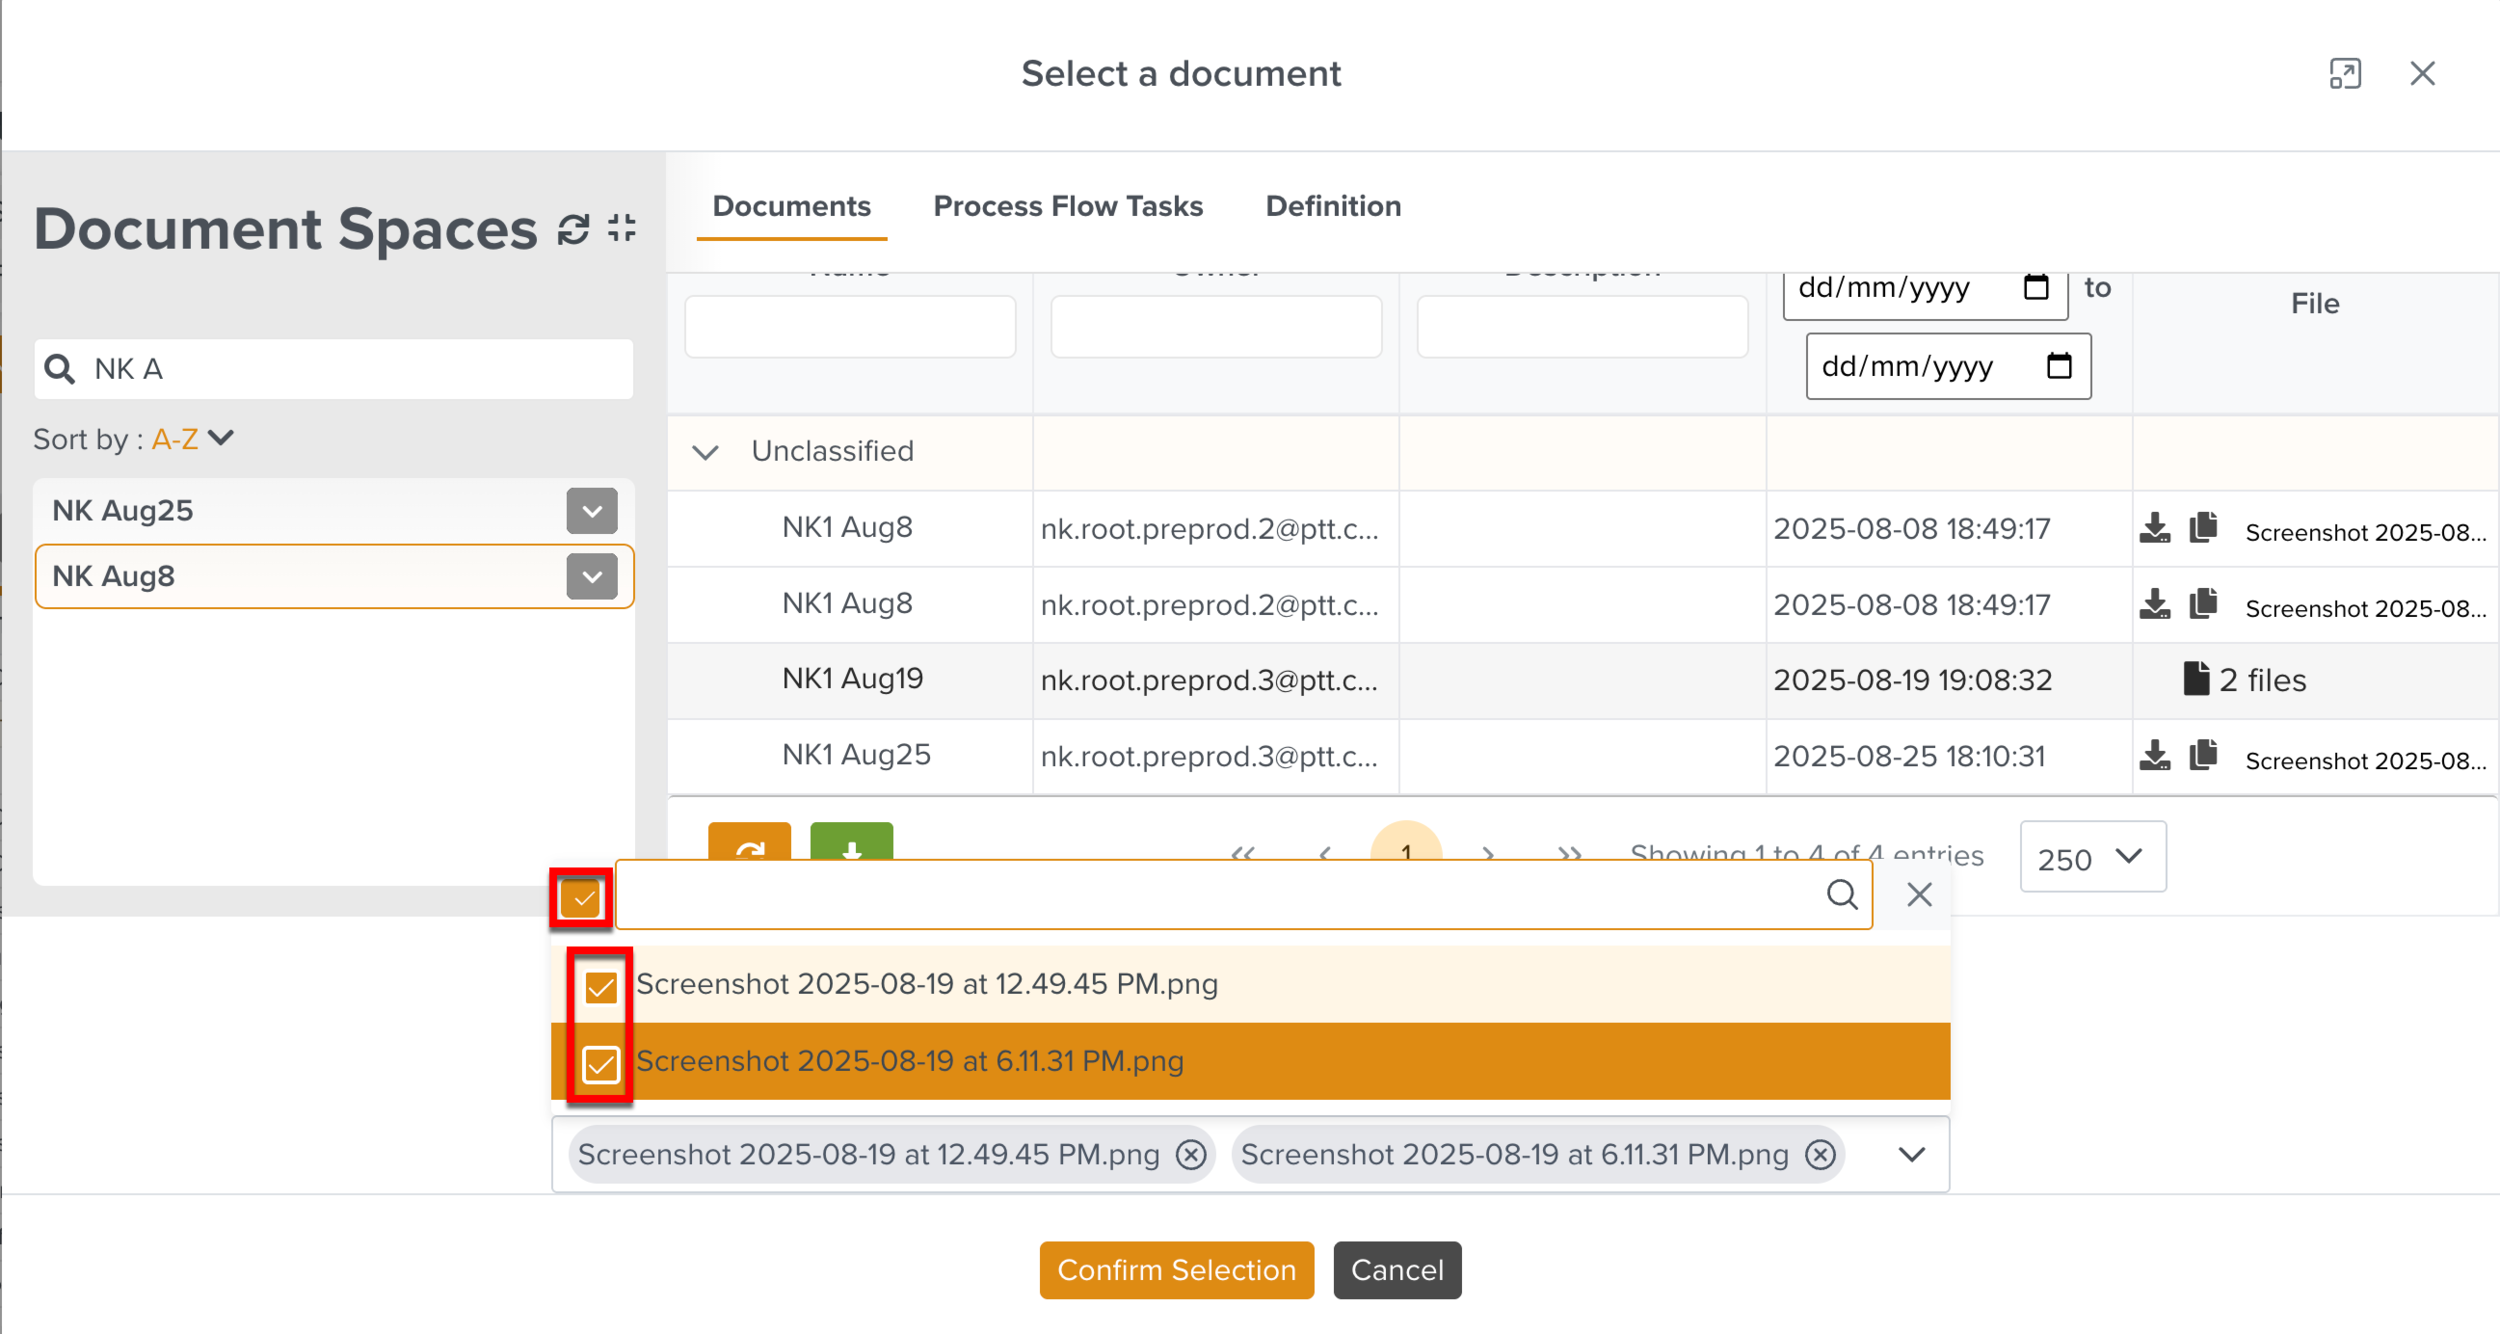Open popout window icon in dialog header
Screen dimensions: 2500x1334
pos(2344,74)
